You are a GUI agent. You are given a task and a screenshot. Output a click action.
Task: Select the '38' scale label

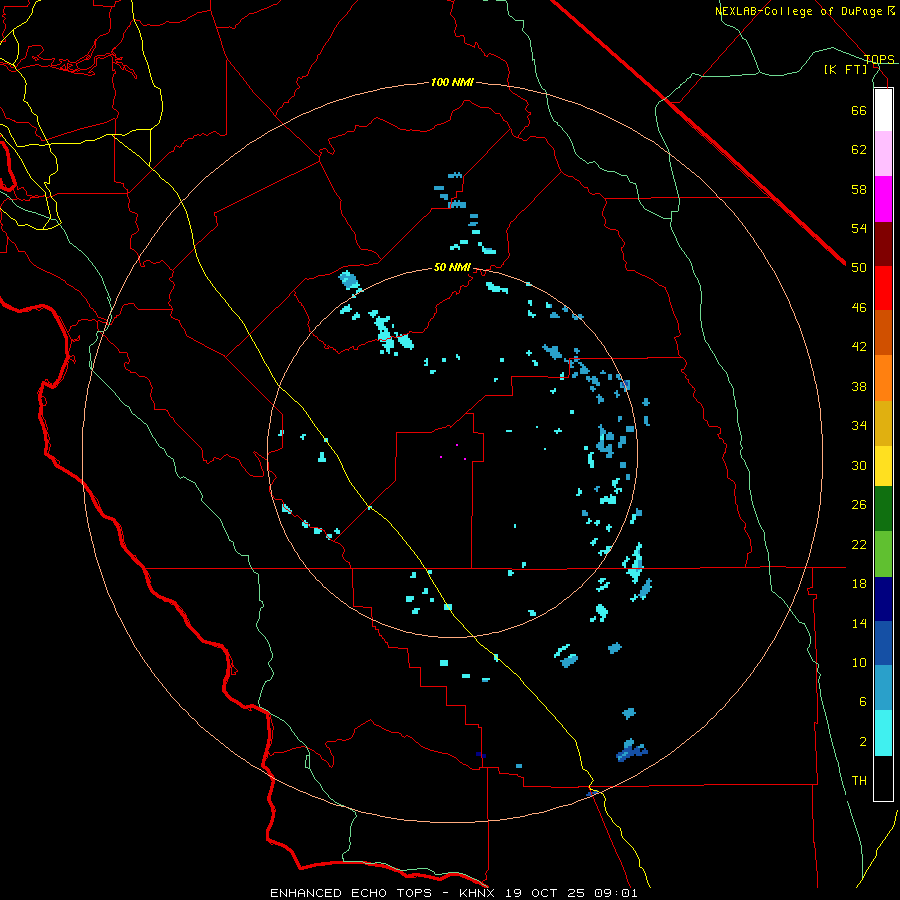coord(859,386)
